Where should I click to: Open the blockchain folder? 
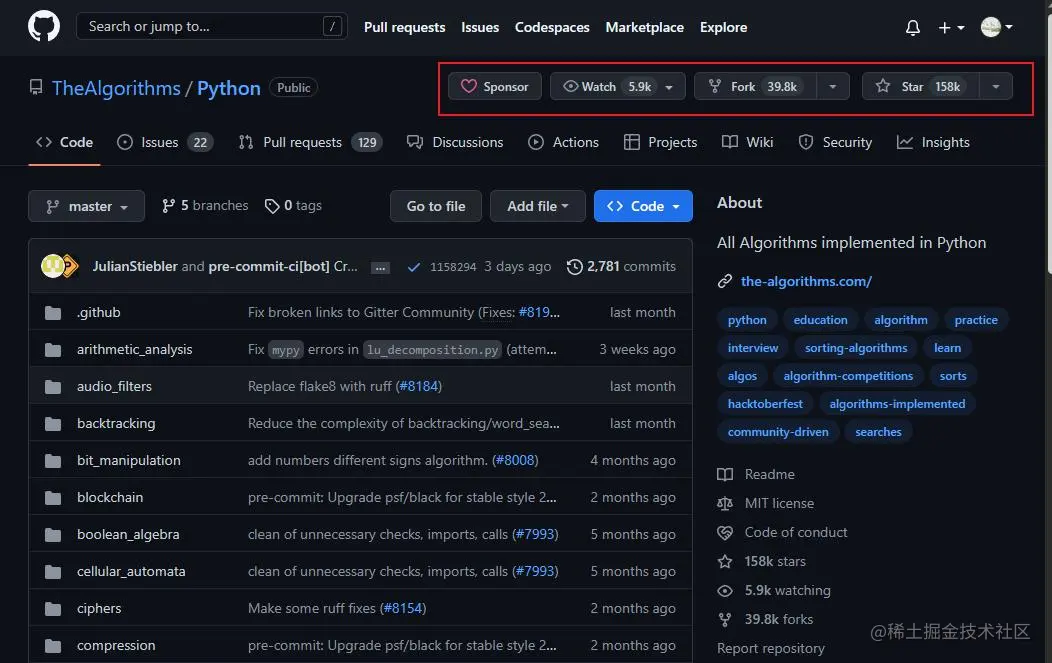point(110,497)
